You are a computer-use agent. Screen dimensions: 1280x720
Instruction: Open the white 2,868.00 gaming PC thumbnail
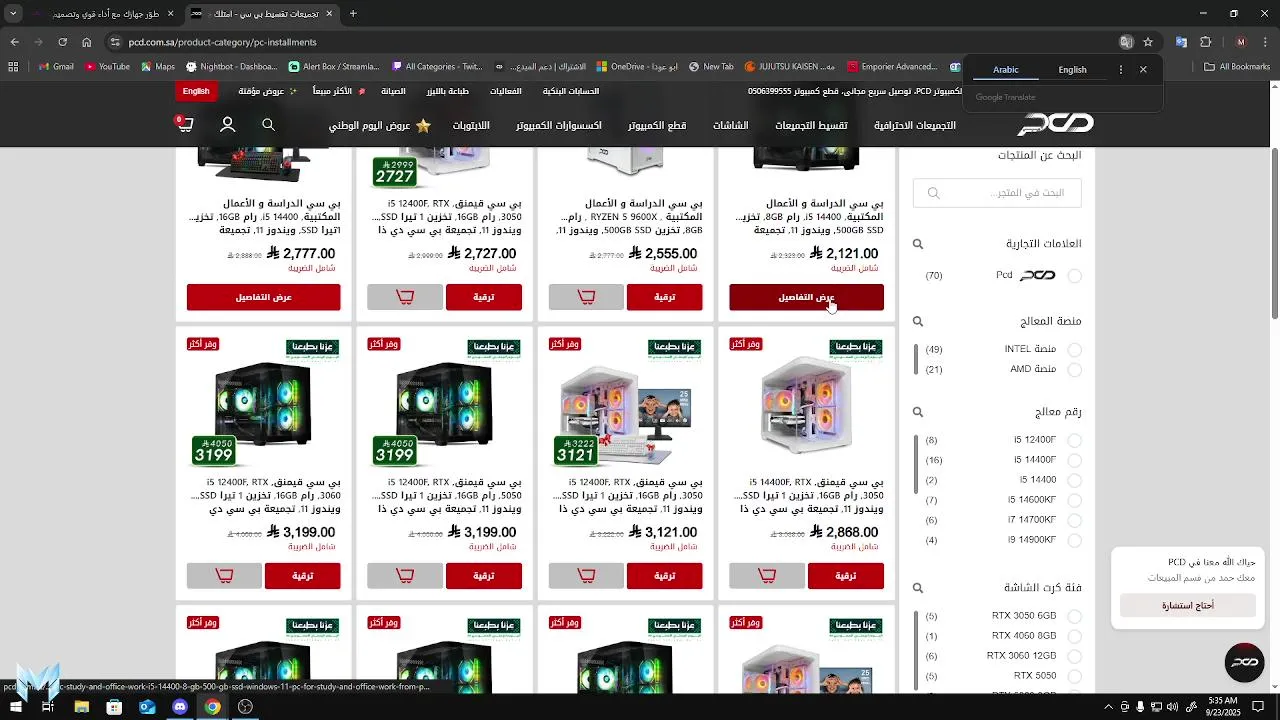click(x=806, y=404)
